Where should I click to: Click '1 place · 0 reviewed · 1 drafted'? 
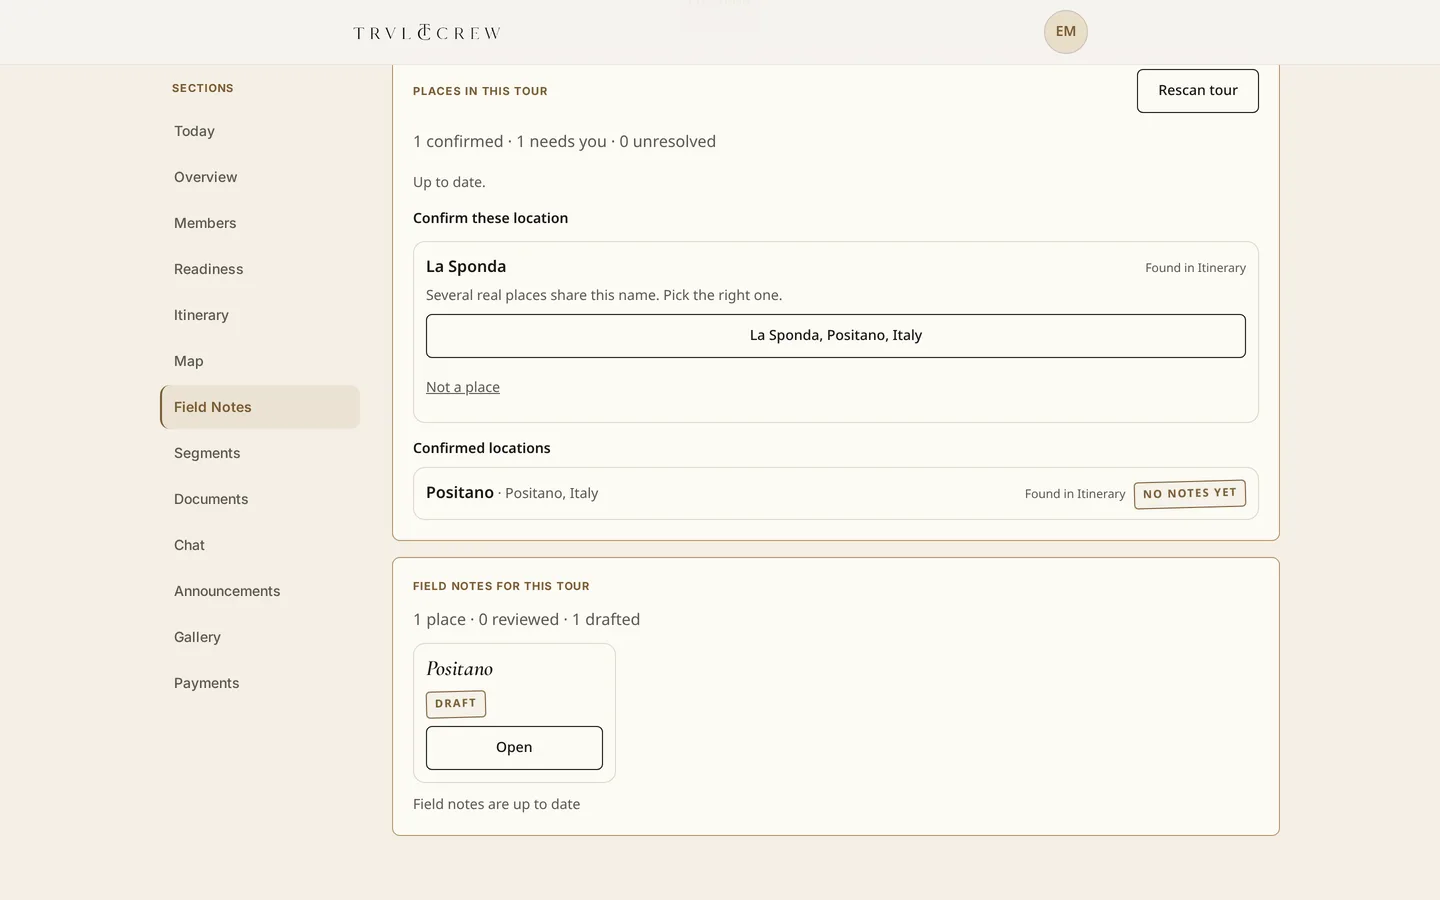[526, 619]
